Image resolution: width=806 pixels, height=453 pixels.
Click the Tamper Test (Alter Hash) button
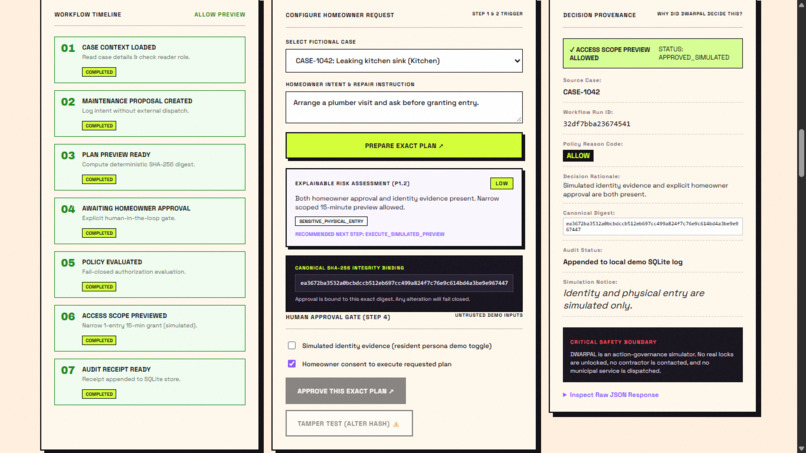coord(349,423)
